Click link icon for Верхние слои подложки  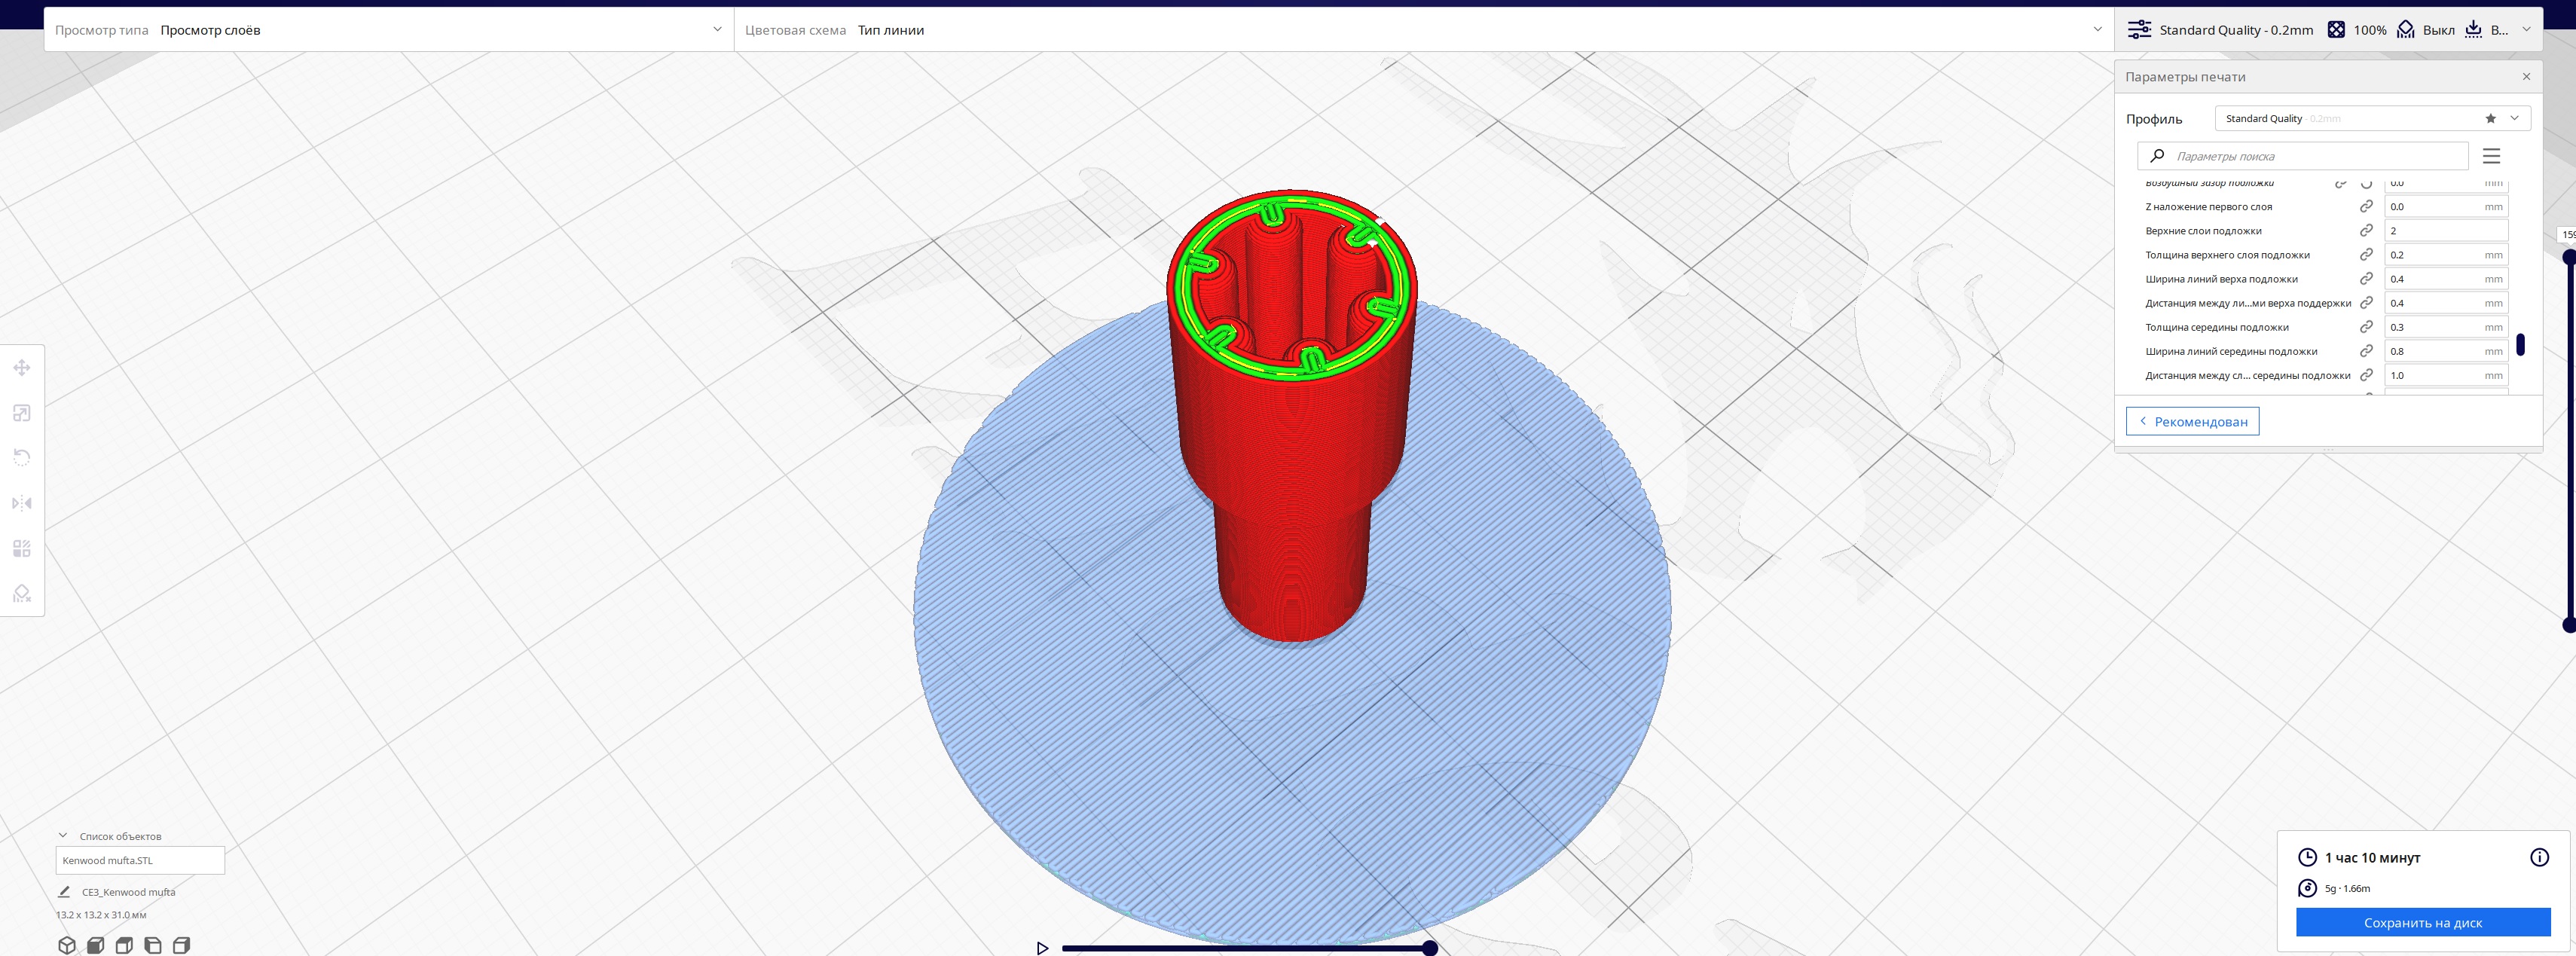click(2366, 231)
